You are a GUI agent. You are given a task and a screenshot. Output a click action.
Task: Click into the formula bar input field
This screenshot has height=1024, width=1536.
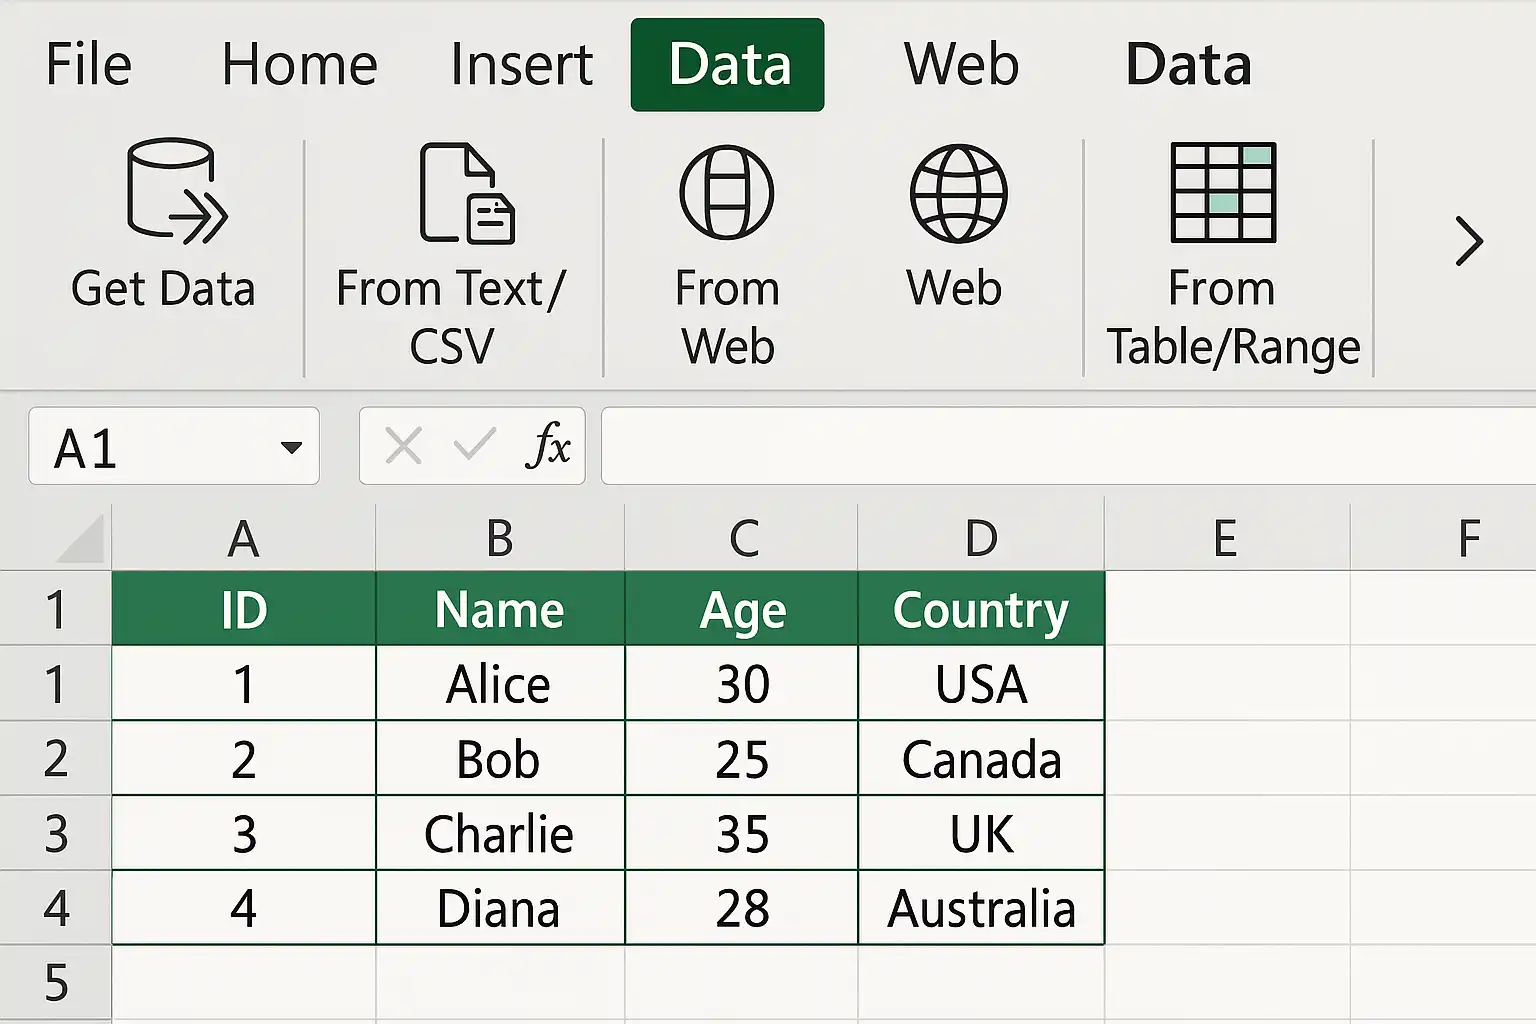click(x=1068, y=446)
